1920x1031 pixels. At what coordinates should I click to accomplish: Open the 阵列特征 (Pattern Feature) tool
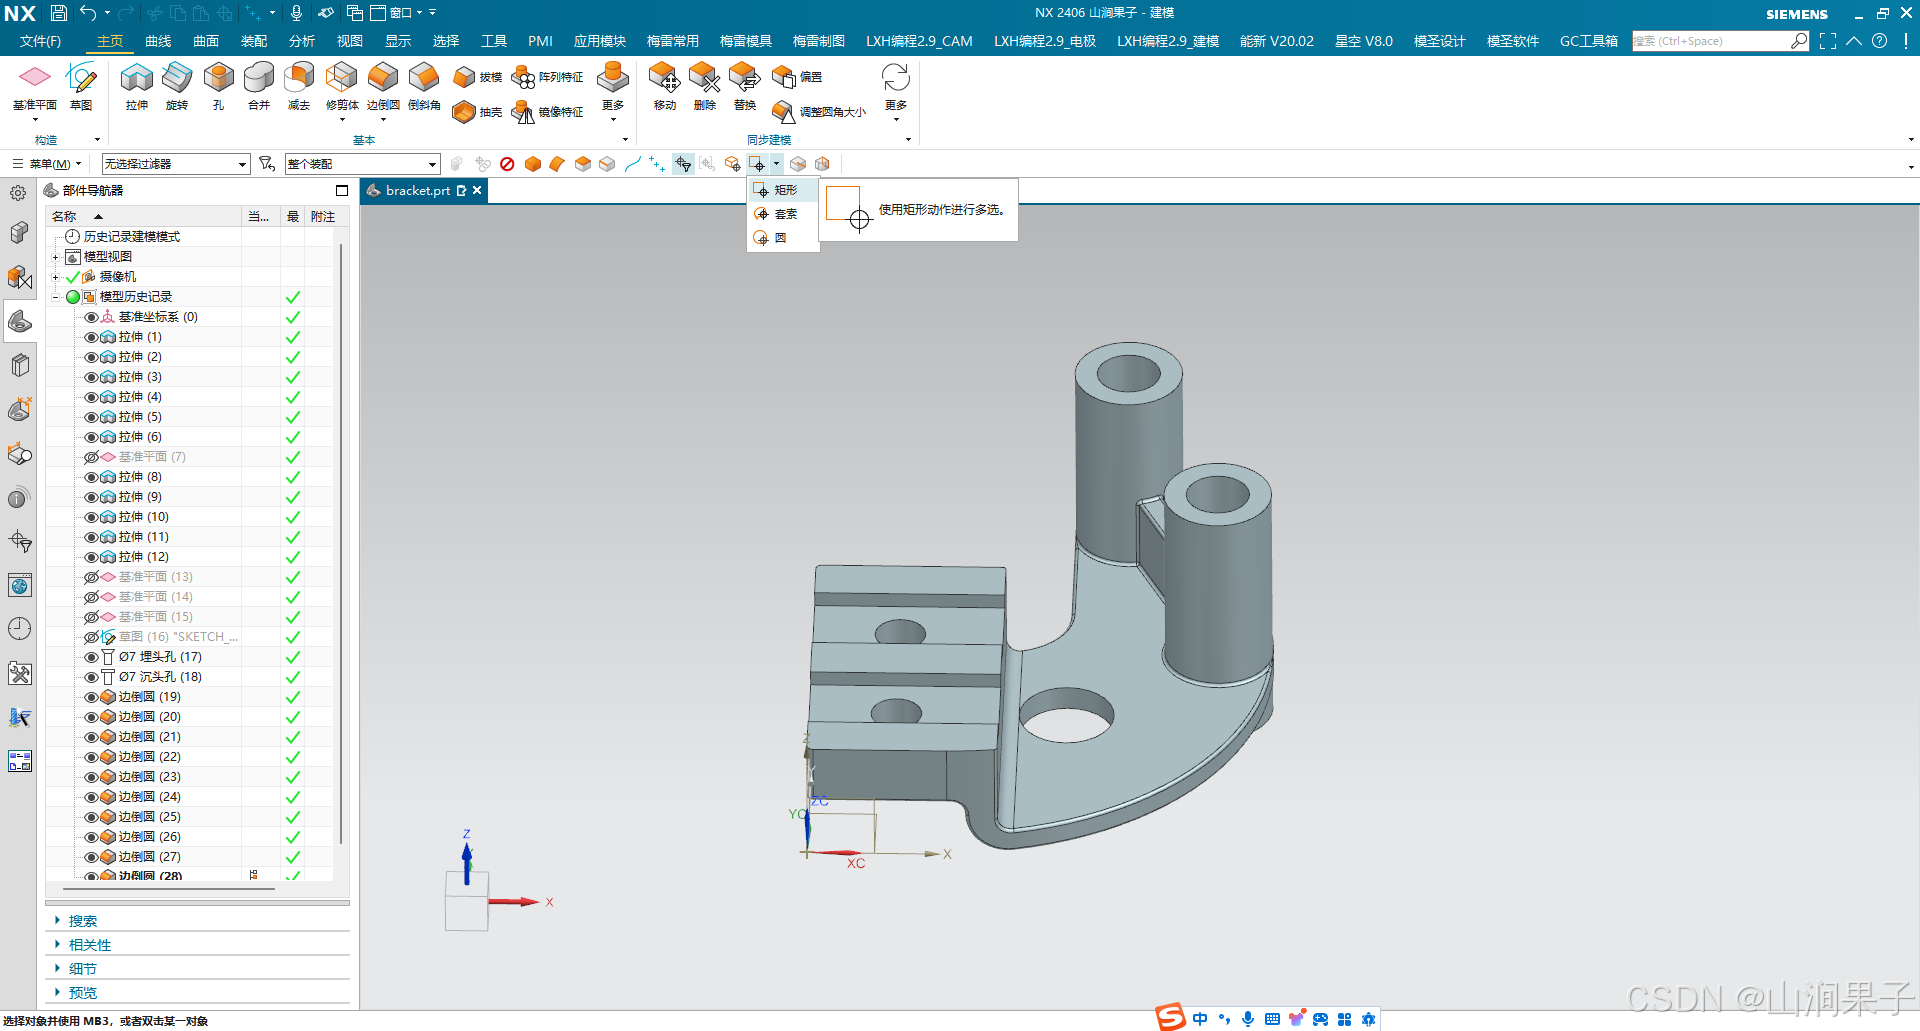click(547, 77)
